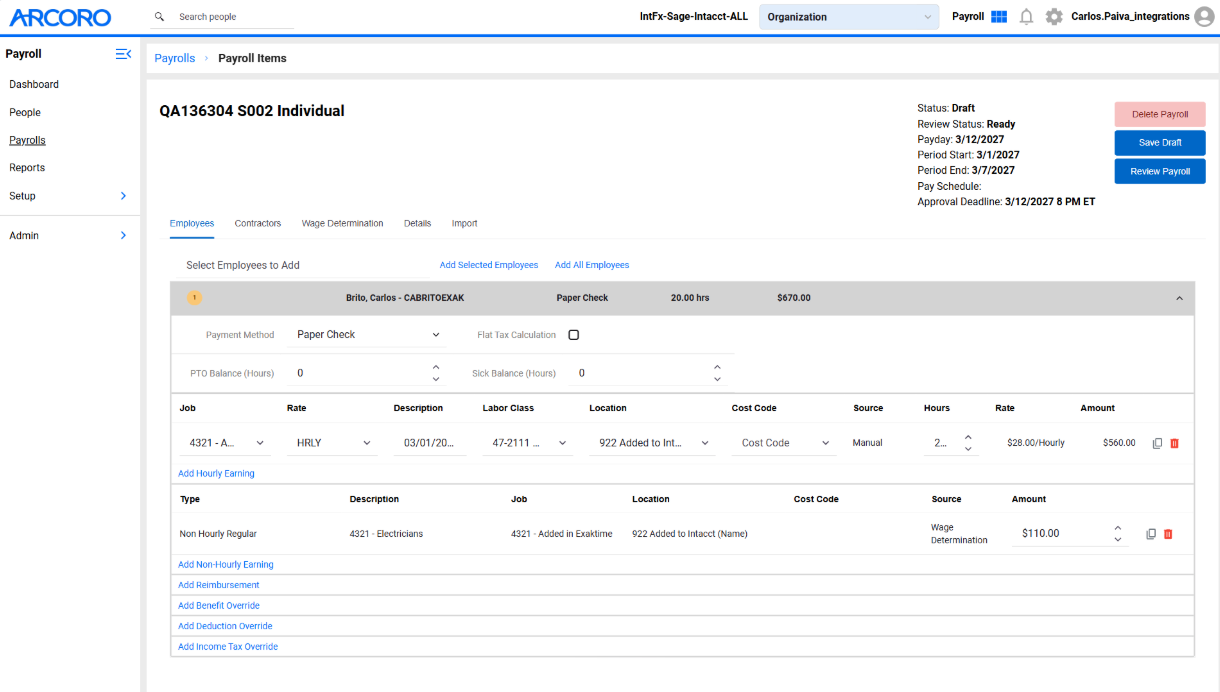Decrease PTO Balance hours stepper

coord(436,379)
